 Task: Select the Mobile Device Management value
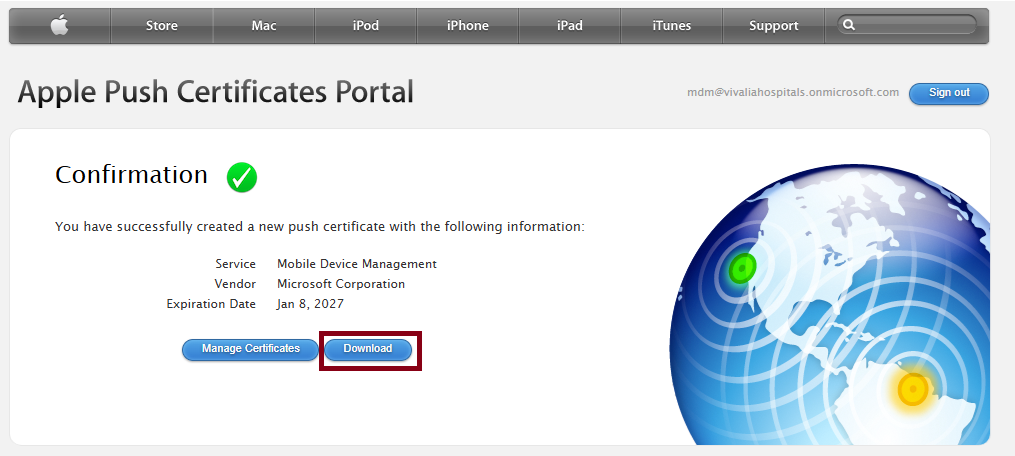click(x=357, y=264)
